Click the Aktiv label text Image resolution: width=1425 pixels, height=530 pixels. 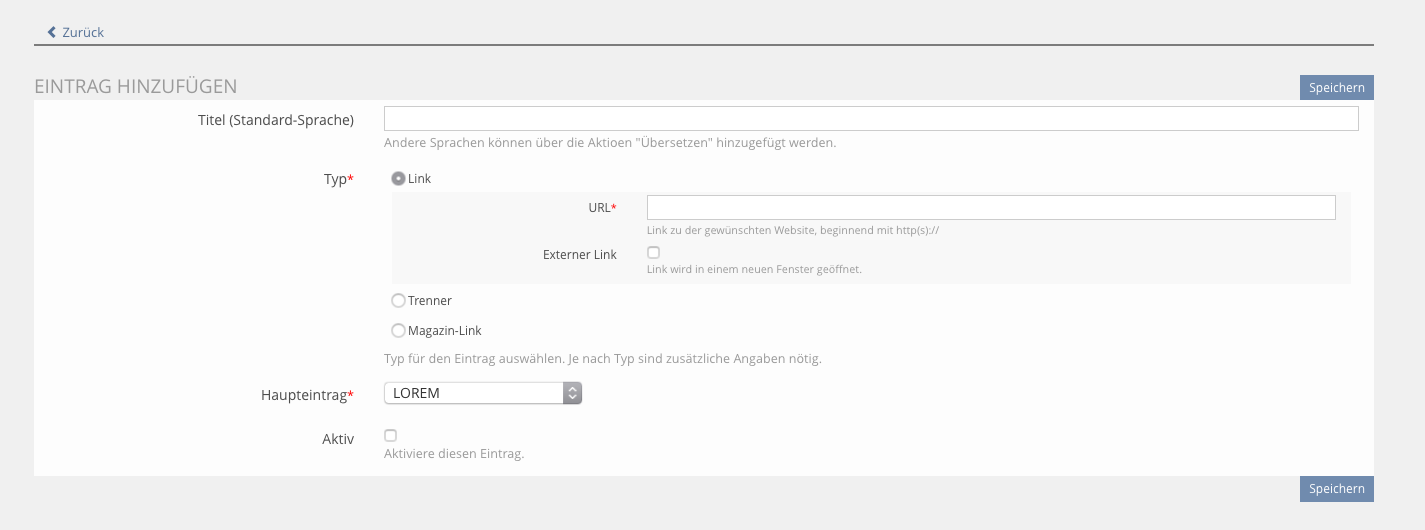337,439
